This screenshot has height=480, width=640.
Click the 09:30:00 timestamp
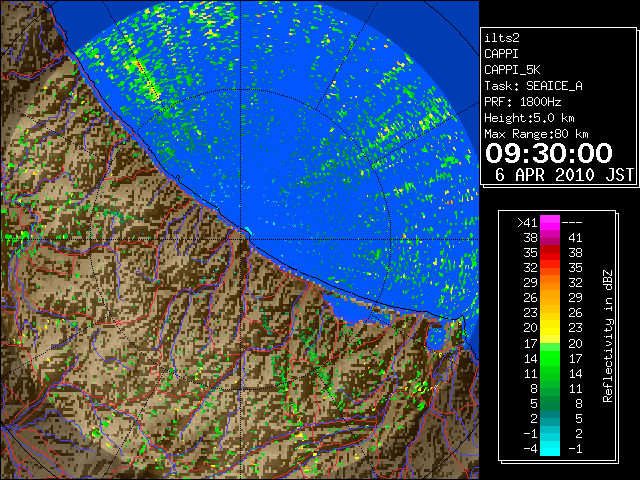[549, 153]
